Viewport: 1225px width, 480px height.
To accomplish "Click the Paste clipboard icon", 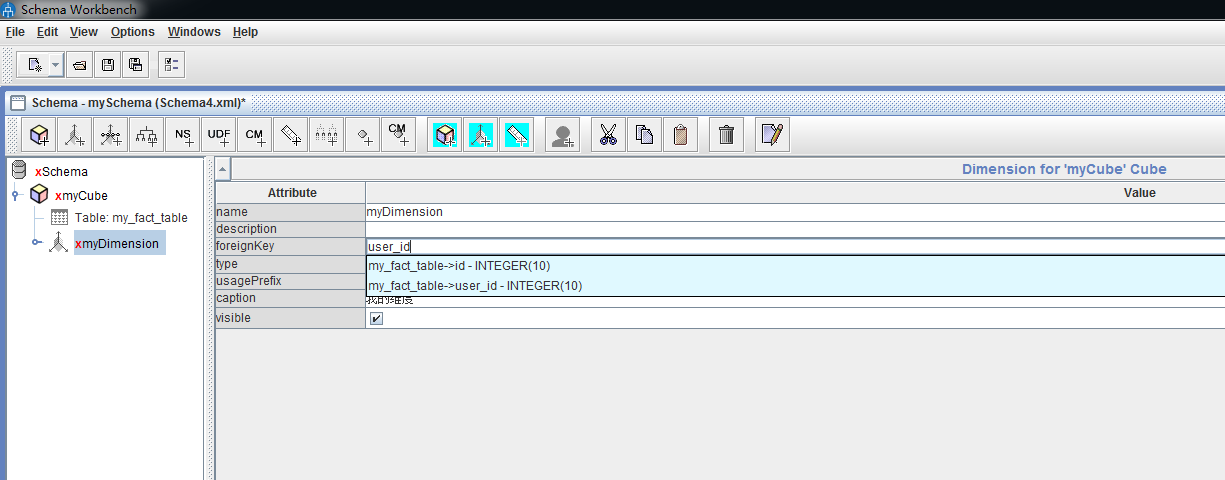I will [681, 134].
